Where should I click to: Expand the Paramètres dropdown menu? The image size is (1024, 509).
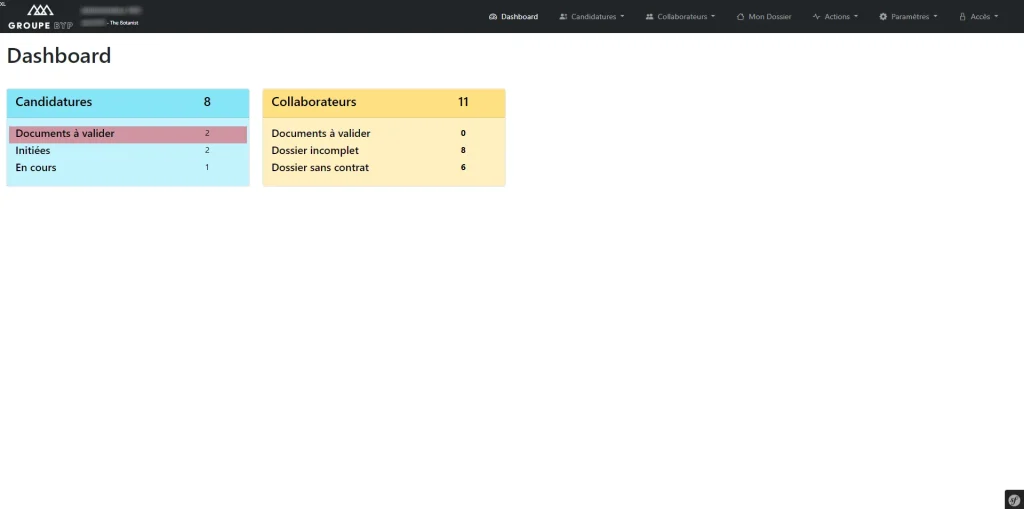click(x=908, y=17)
